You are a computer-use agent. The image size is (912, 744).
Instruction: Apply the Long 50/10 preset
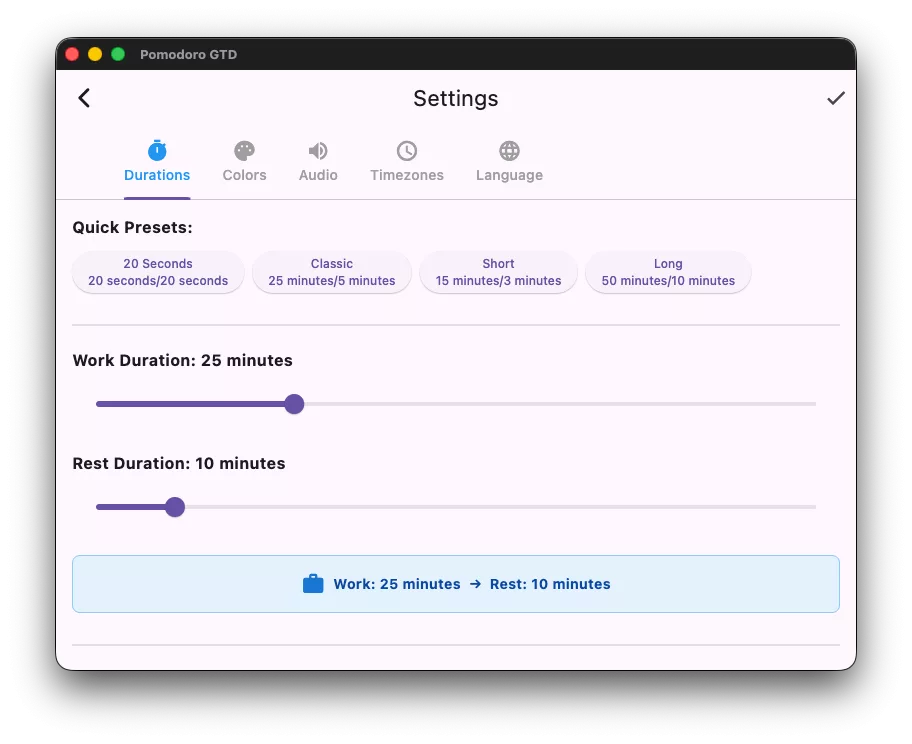coord(668,272)
